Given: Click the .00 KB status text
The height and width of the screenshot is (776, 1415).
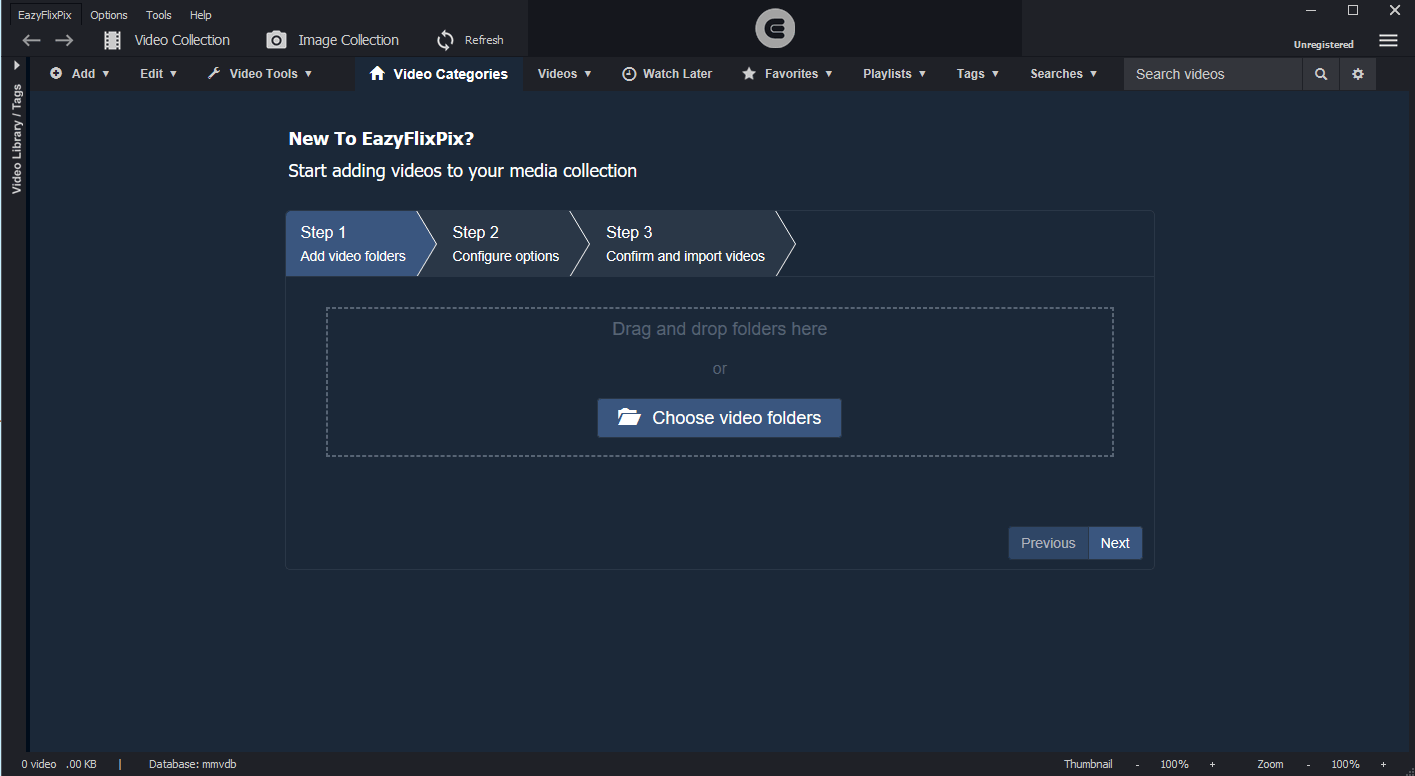Looking at the screenshot, I should [81, 764].
